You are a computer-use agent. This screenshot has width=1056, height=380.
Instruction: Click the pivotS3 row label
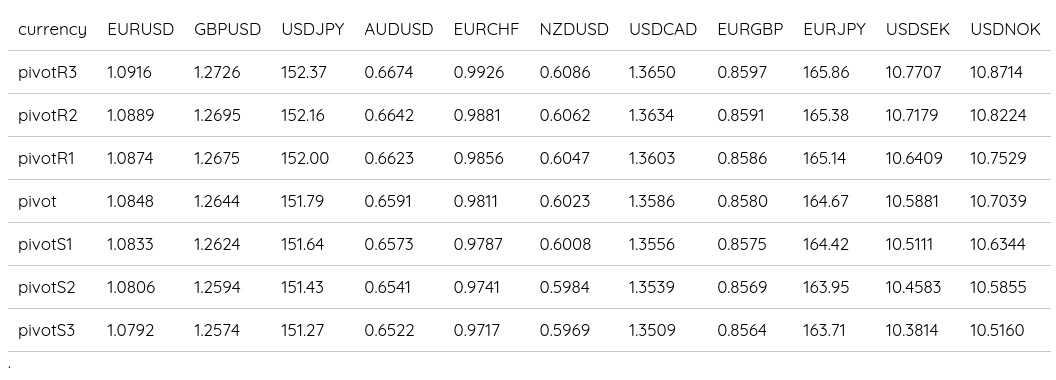click(x=46, y=331)
